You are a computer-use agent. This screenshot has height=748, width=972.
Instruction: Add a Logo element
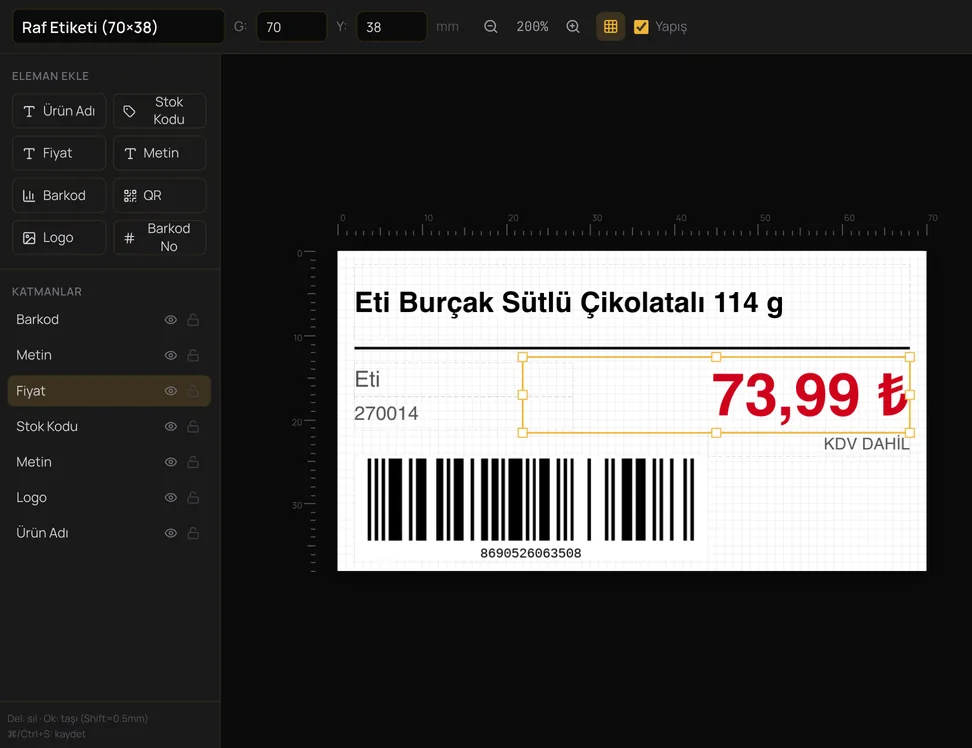coord(59,237)
